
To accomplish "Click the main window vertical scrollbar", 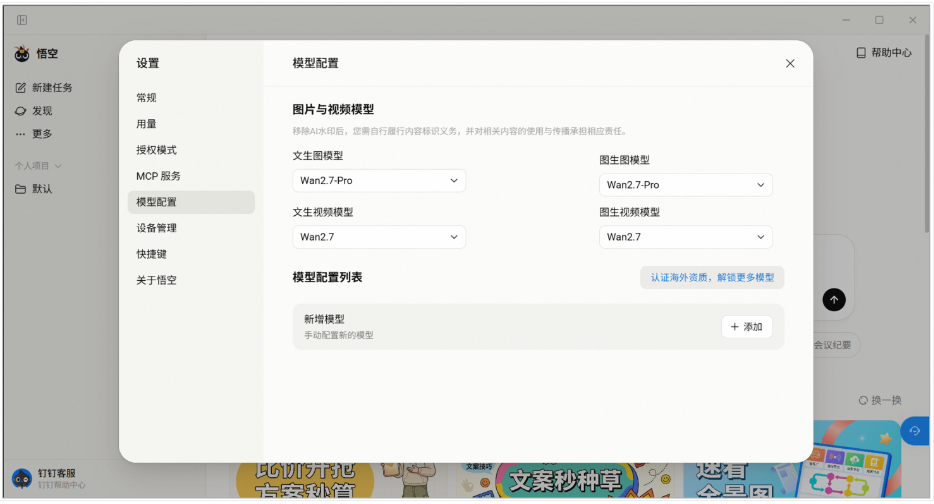I will [927, 134].
